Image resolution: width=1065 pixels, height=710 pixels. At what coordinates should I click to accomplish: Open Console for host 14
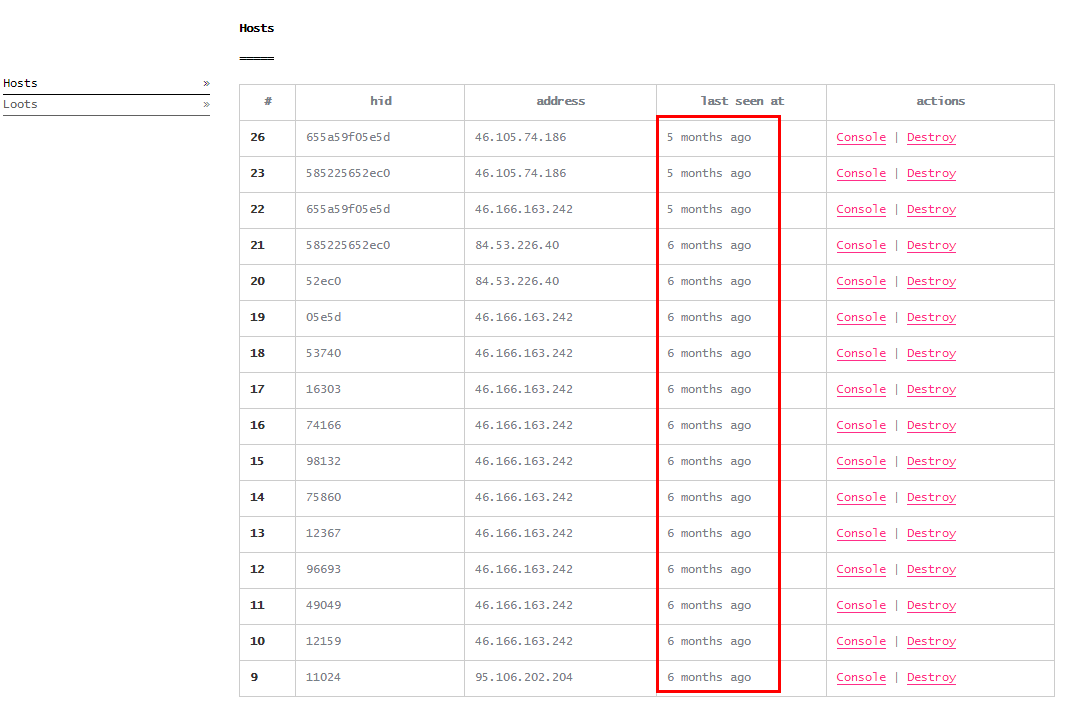pyautogui.click(x=861, y=497)
